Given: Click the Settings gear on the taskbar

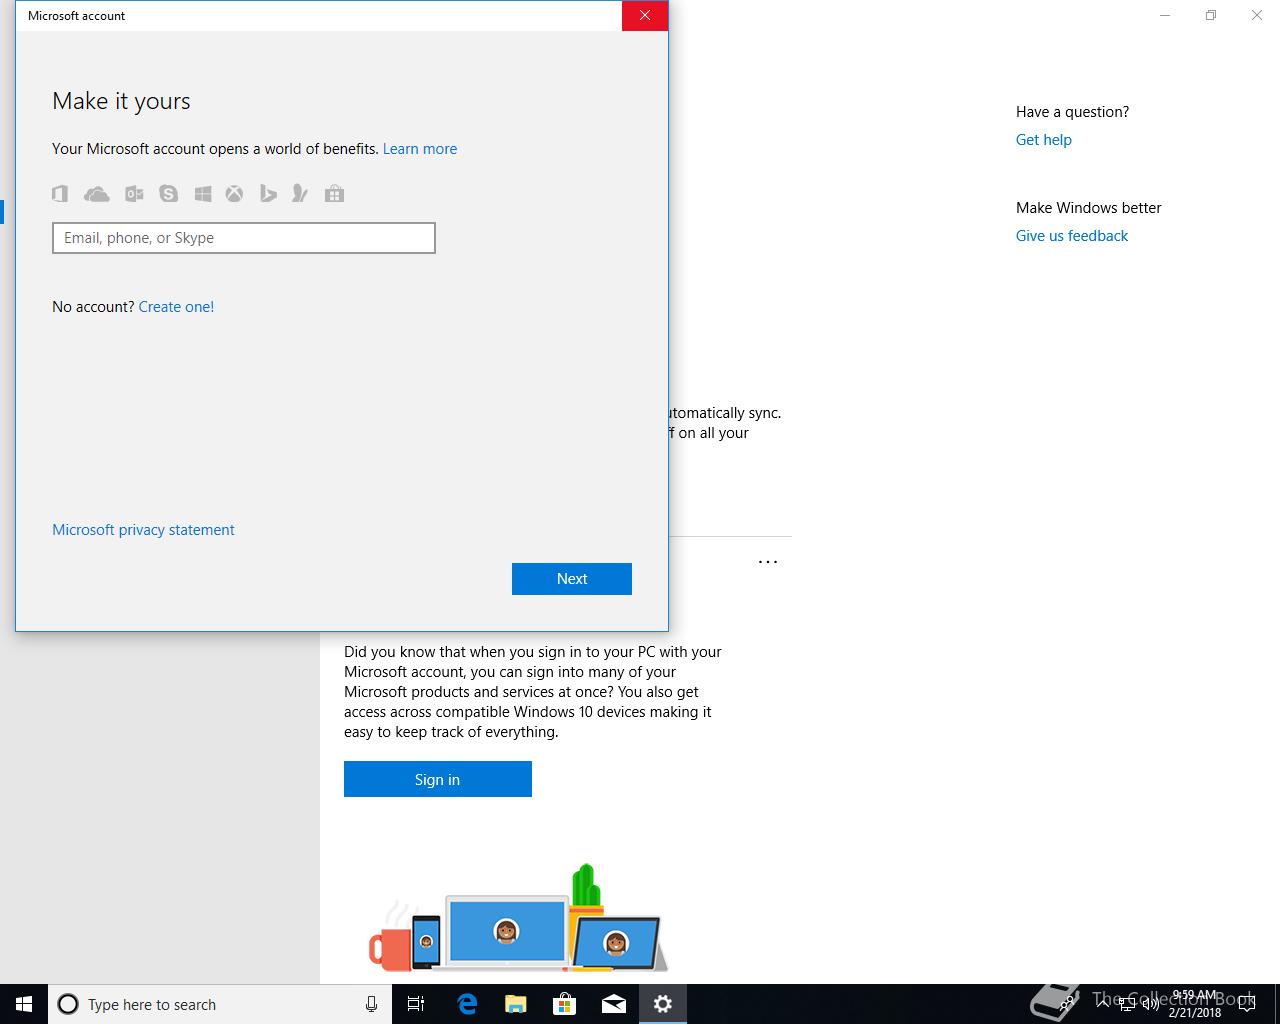Looking at the screenshot, I should click(663, 1004).
